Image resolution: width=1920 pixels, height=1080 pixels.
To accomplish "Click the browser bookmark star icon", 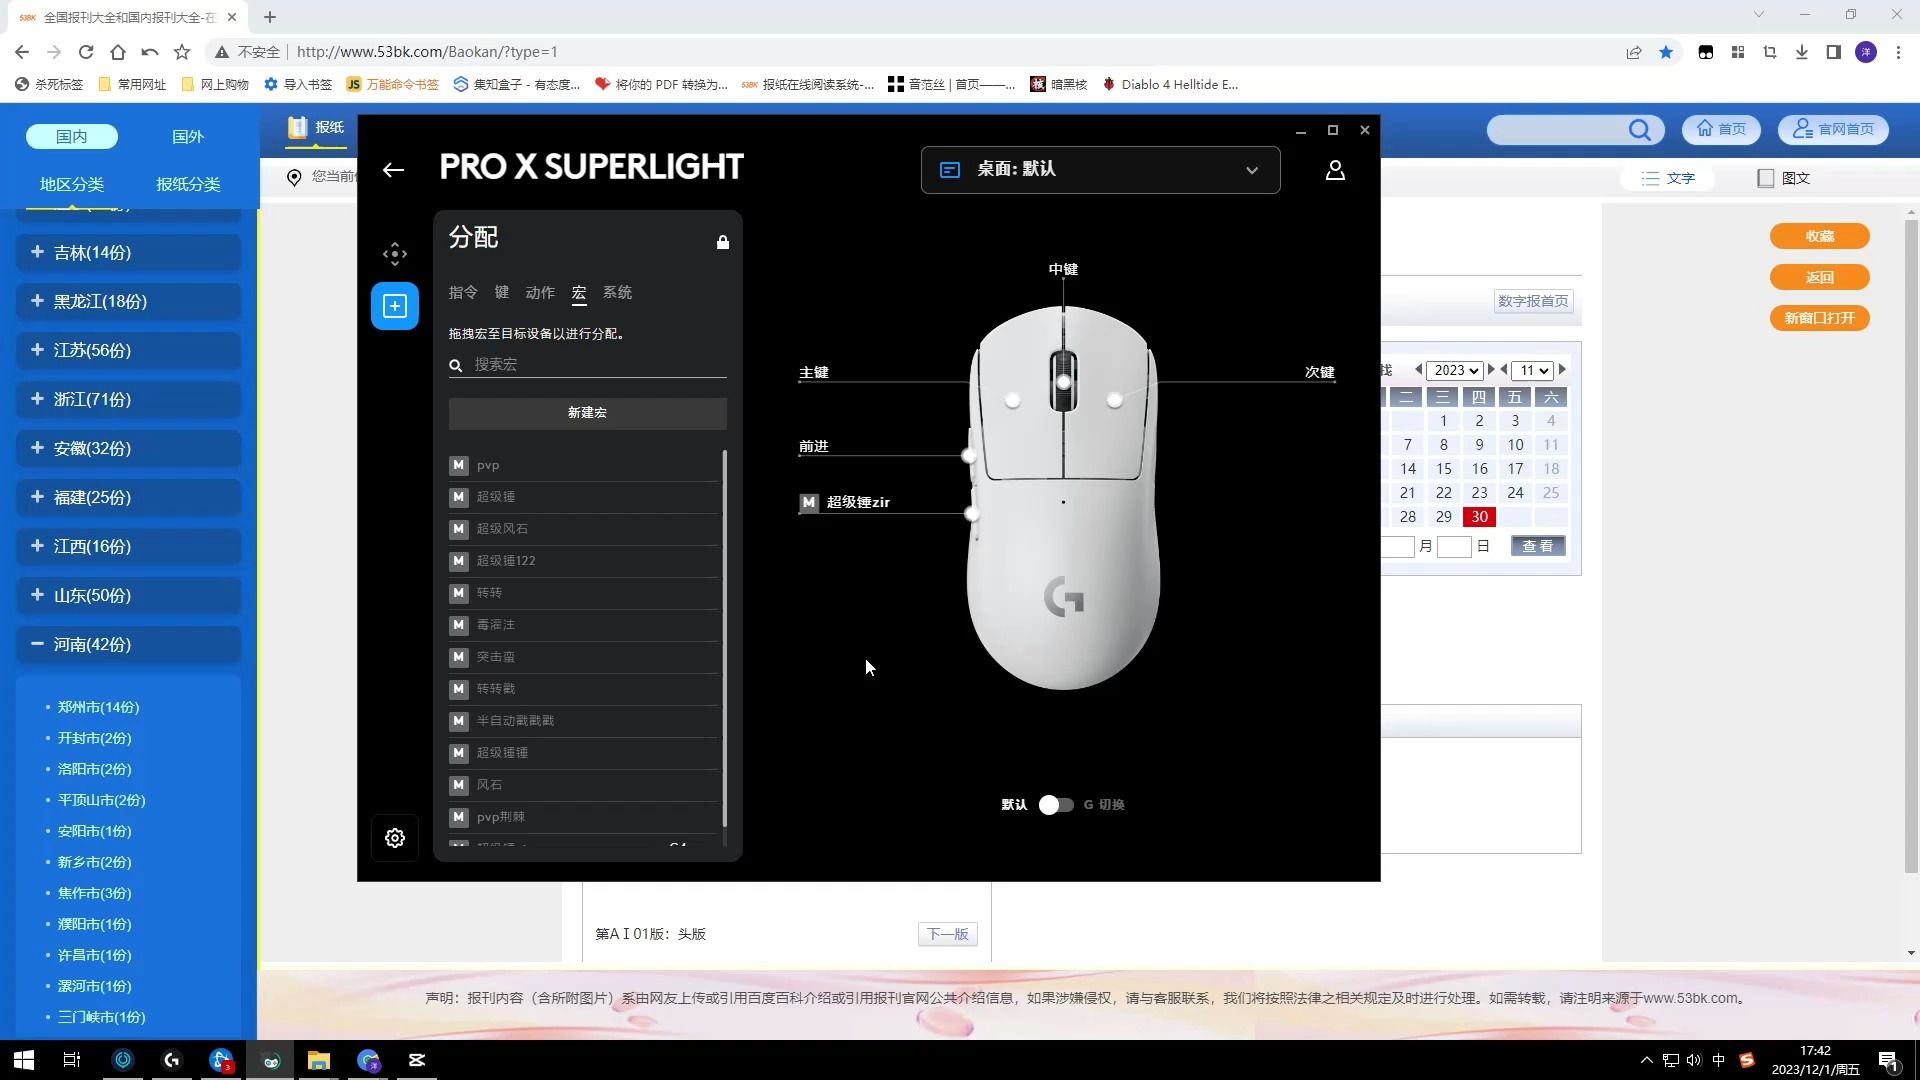I will [x=1666, y=52].
